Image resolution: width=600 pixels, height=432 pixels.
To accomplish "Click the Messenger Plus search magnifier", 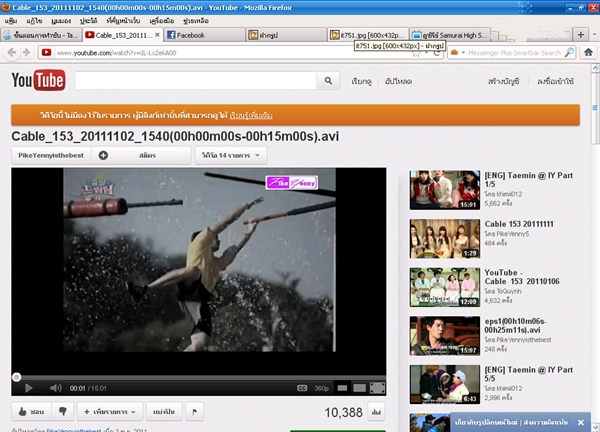I will coord(569,52).
